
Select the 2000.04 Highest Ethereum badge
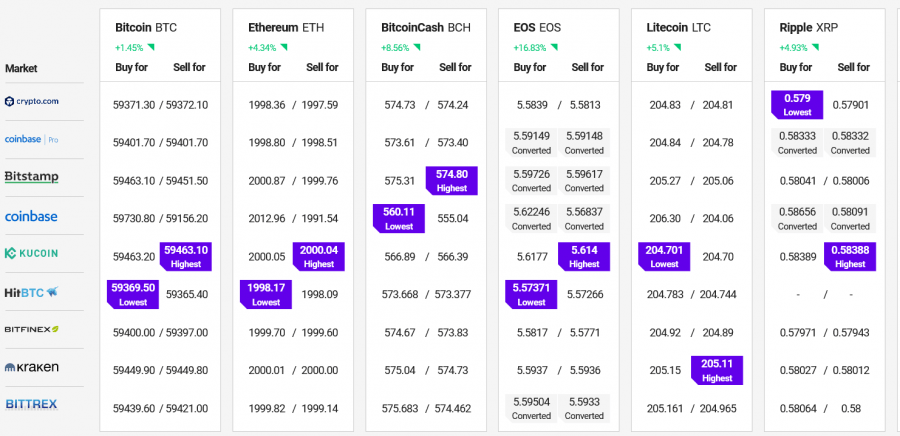click(319, 256)
